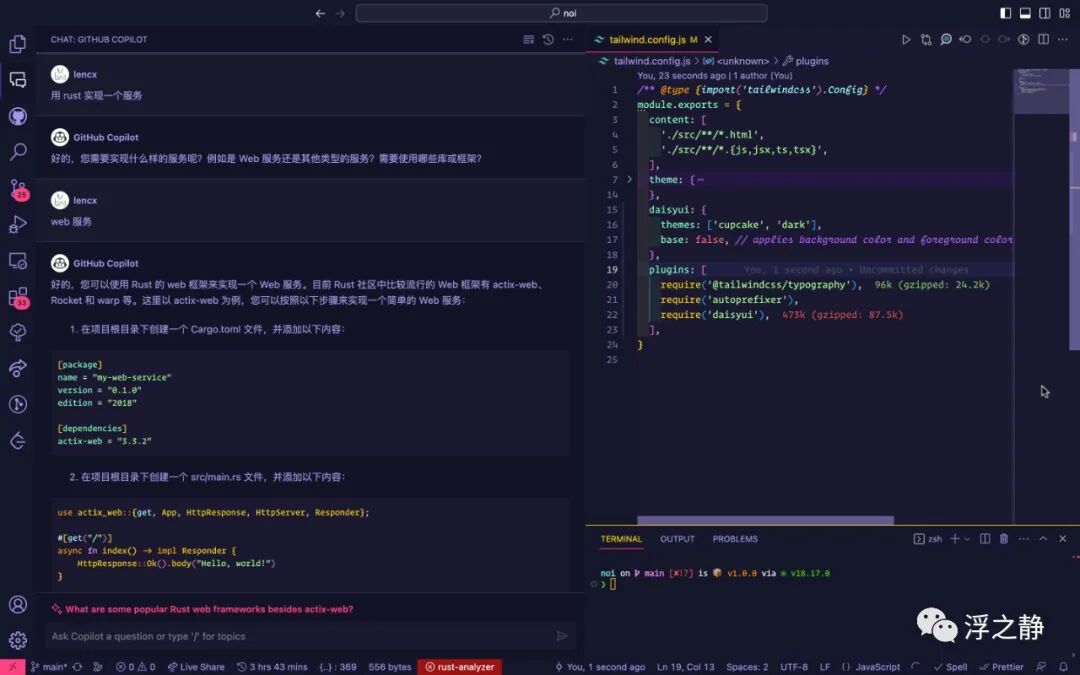The height and width of the screenshot is (675, 1080).
Task: Open notifications from the status bar bell
Action: click(x=1063, y=667)
